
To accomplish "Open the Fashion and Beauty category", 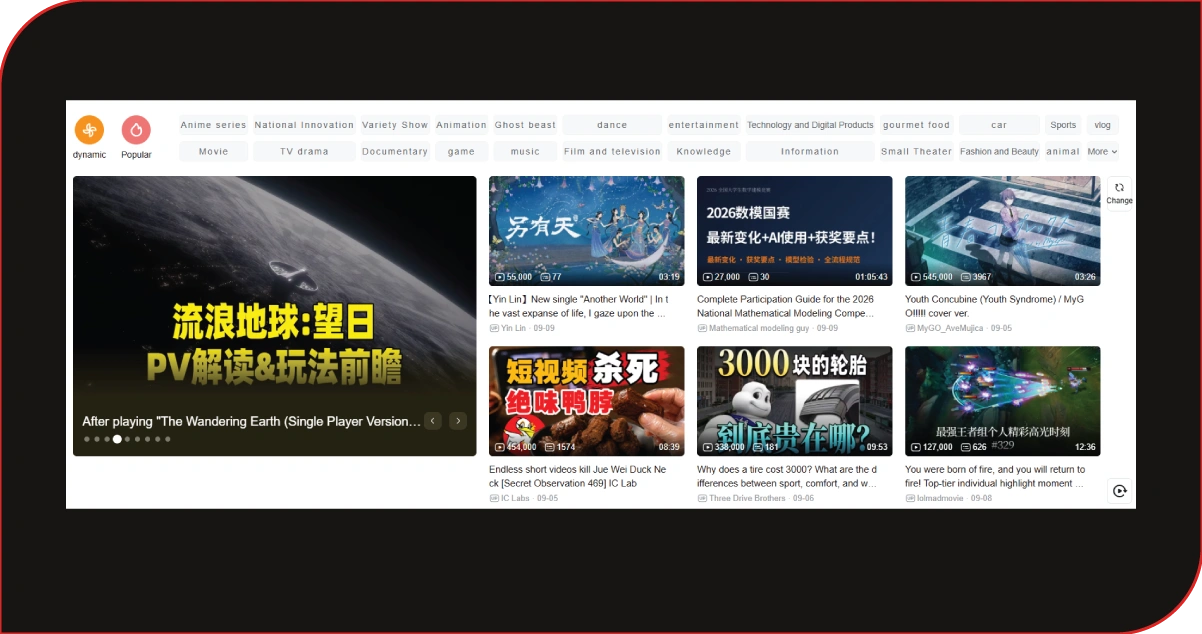I will point(999,152).
